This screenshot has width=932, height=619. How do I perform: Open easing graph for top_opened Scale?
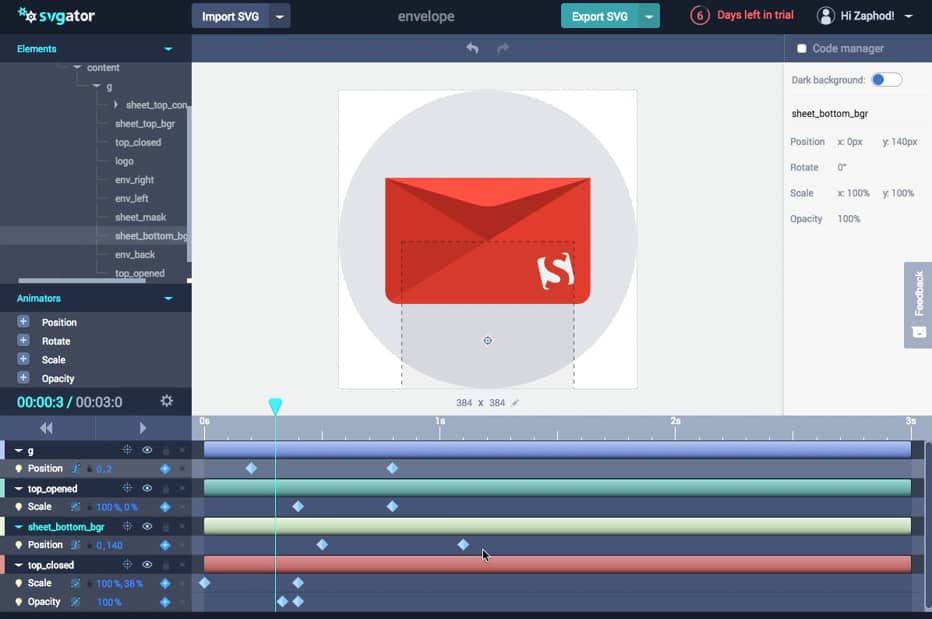pyautogui.click(x=75, y=507)
